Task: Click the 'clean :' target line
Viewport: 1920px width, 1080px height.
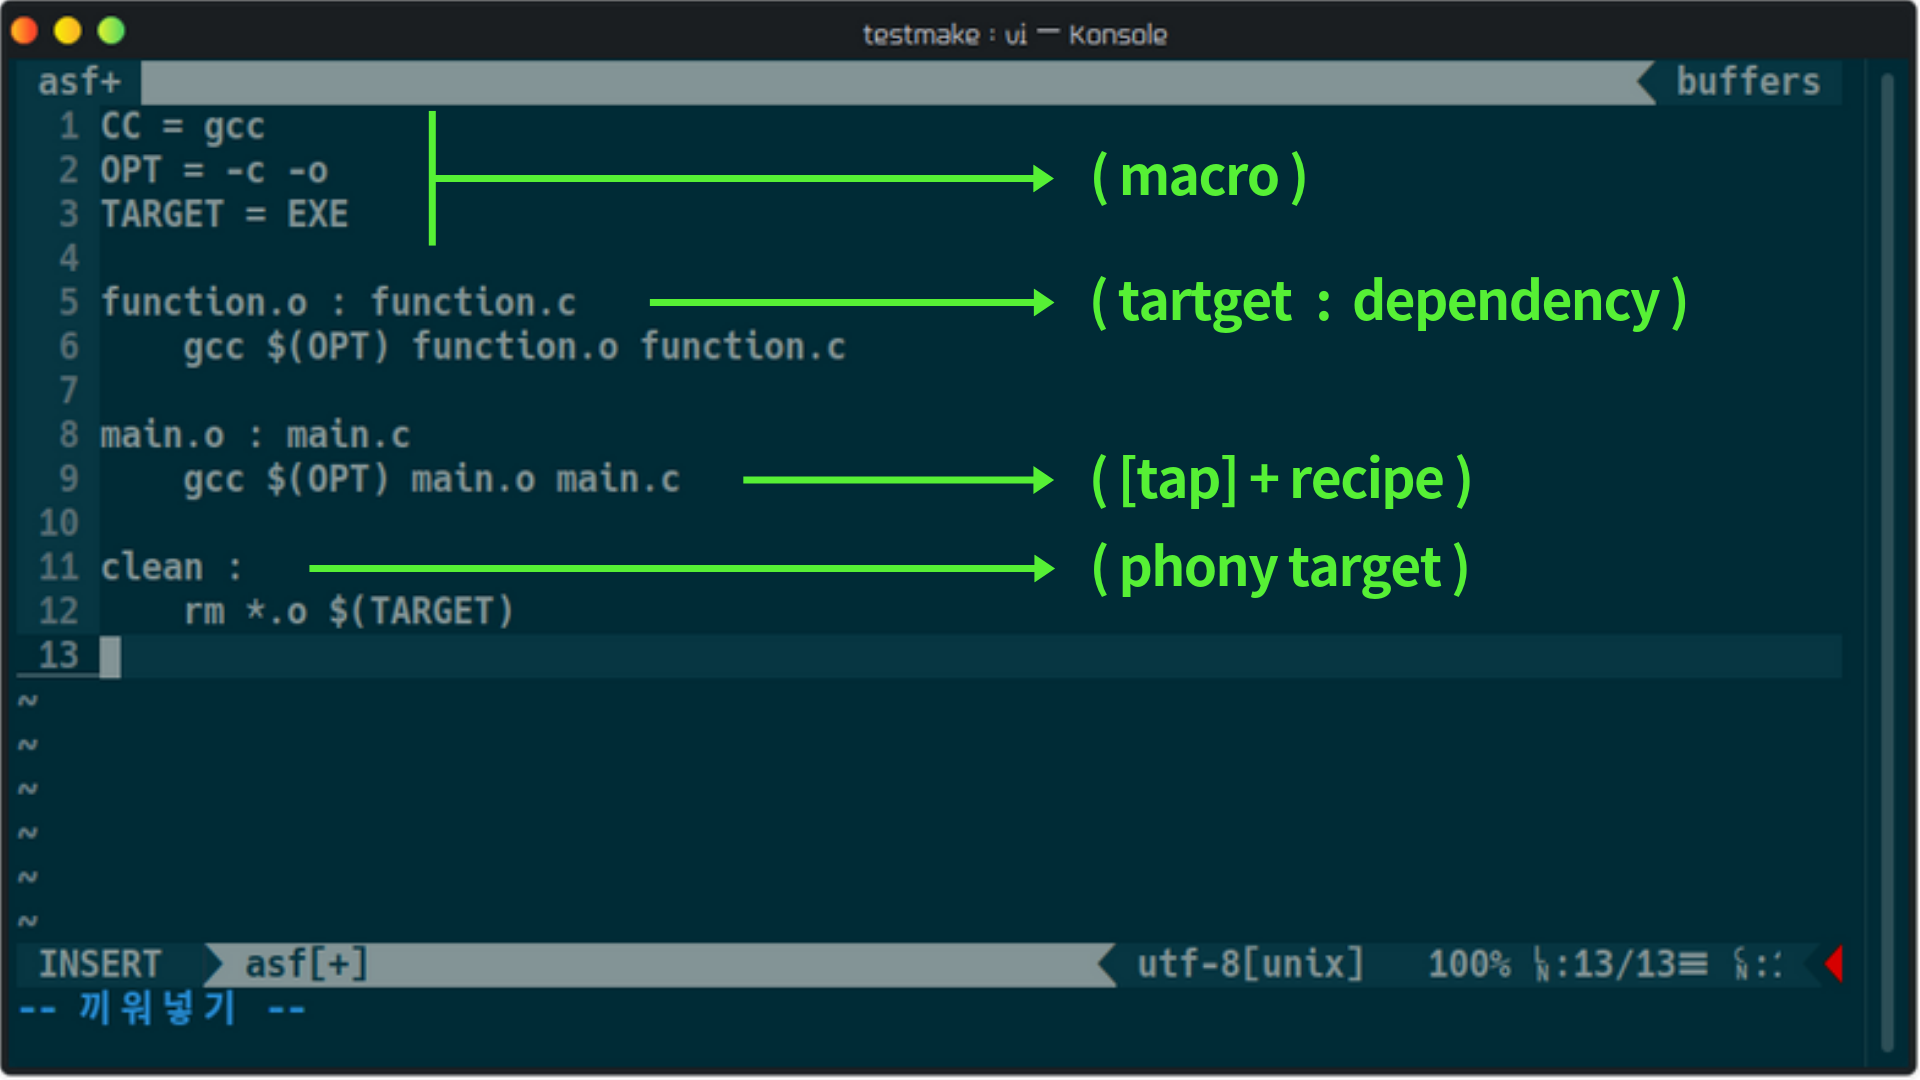Action: (171, 568)
